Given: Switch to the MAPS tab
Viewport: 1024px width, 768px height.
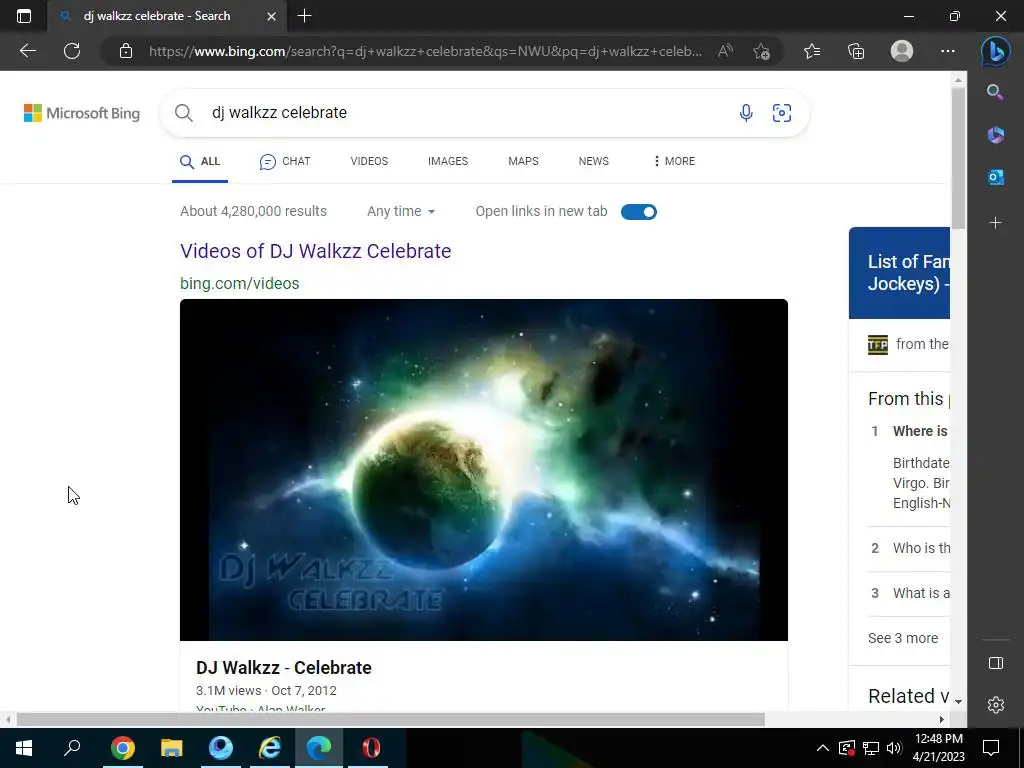Looking at the screenshot, I should (x=523, y=161).
